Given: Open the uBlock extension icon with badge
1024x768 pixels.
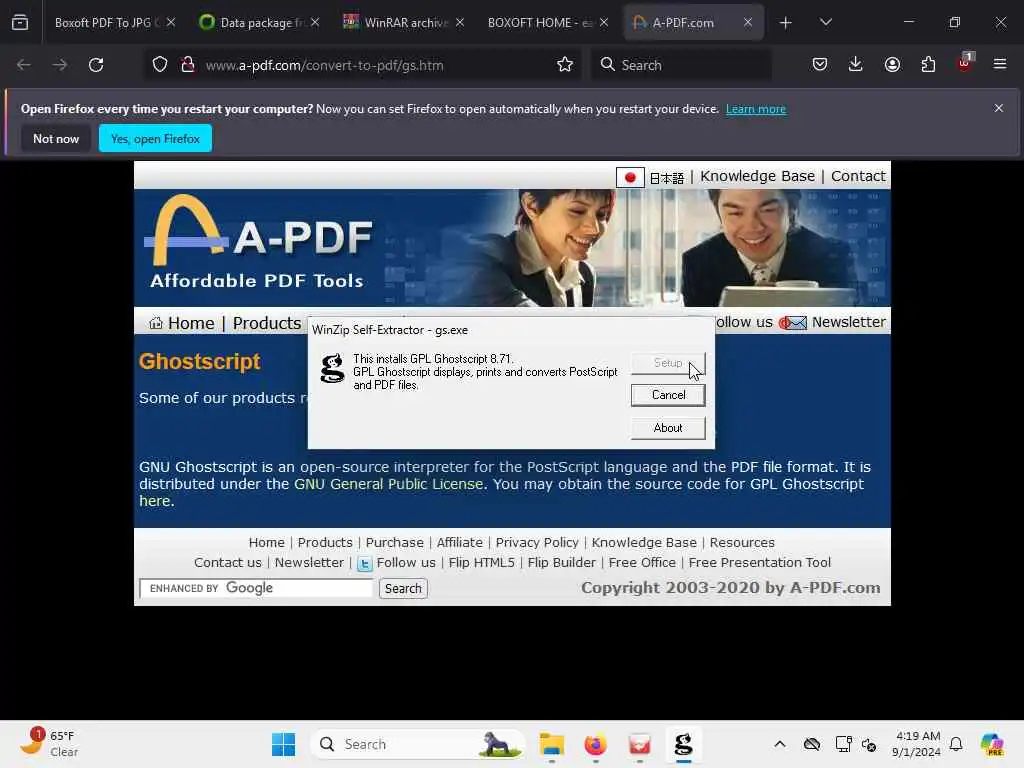Looking at the screenshot, I should [965, 63].
